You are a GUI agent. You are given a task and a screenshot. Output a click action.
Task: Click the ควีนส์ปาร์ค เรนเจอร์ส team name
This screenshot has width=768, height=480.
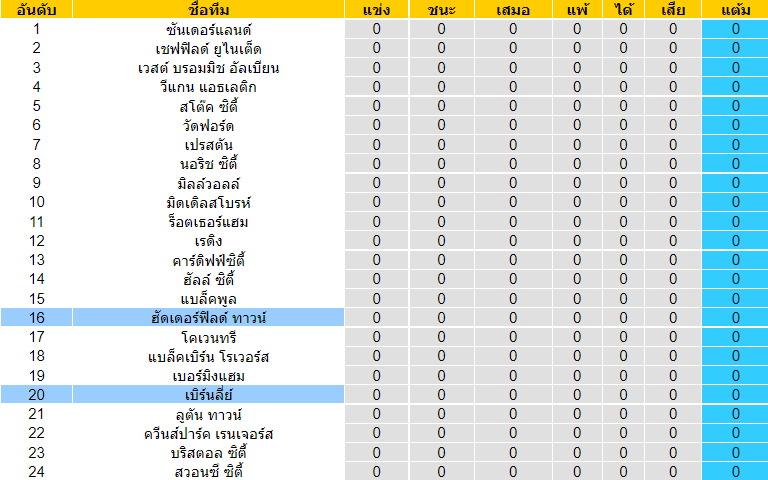click(208, 433)
